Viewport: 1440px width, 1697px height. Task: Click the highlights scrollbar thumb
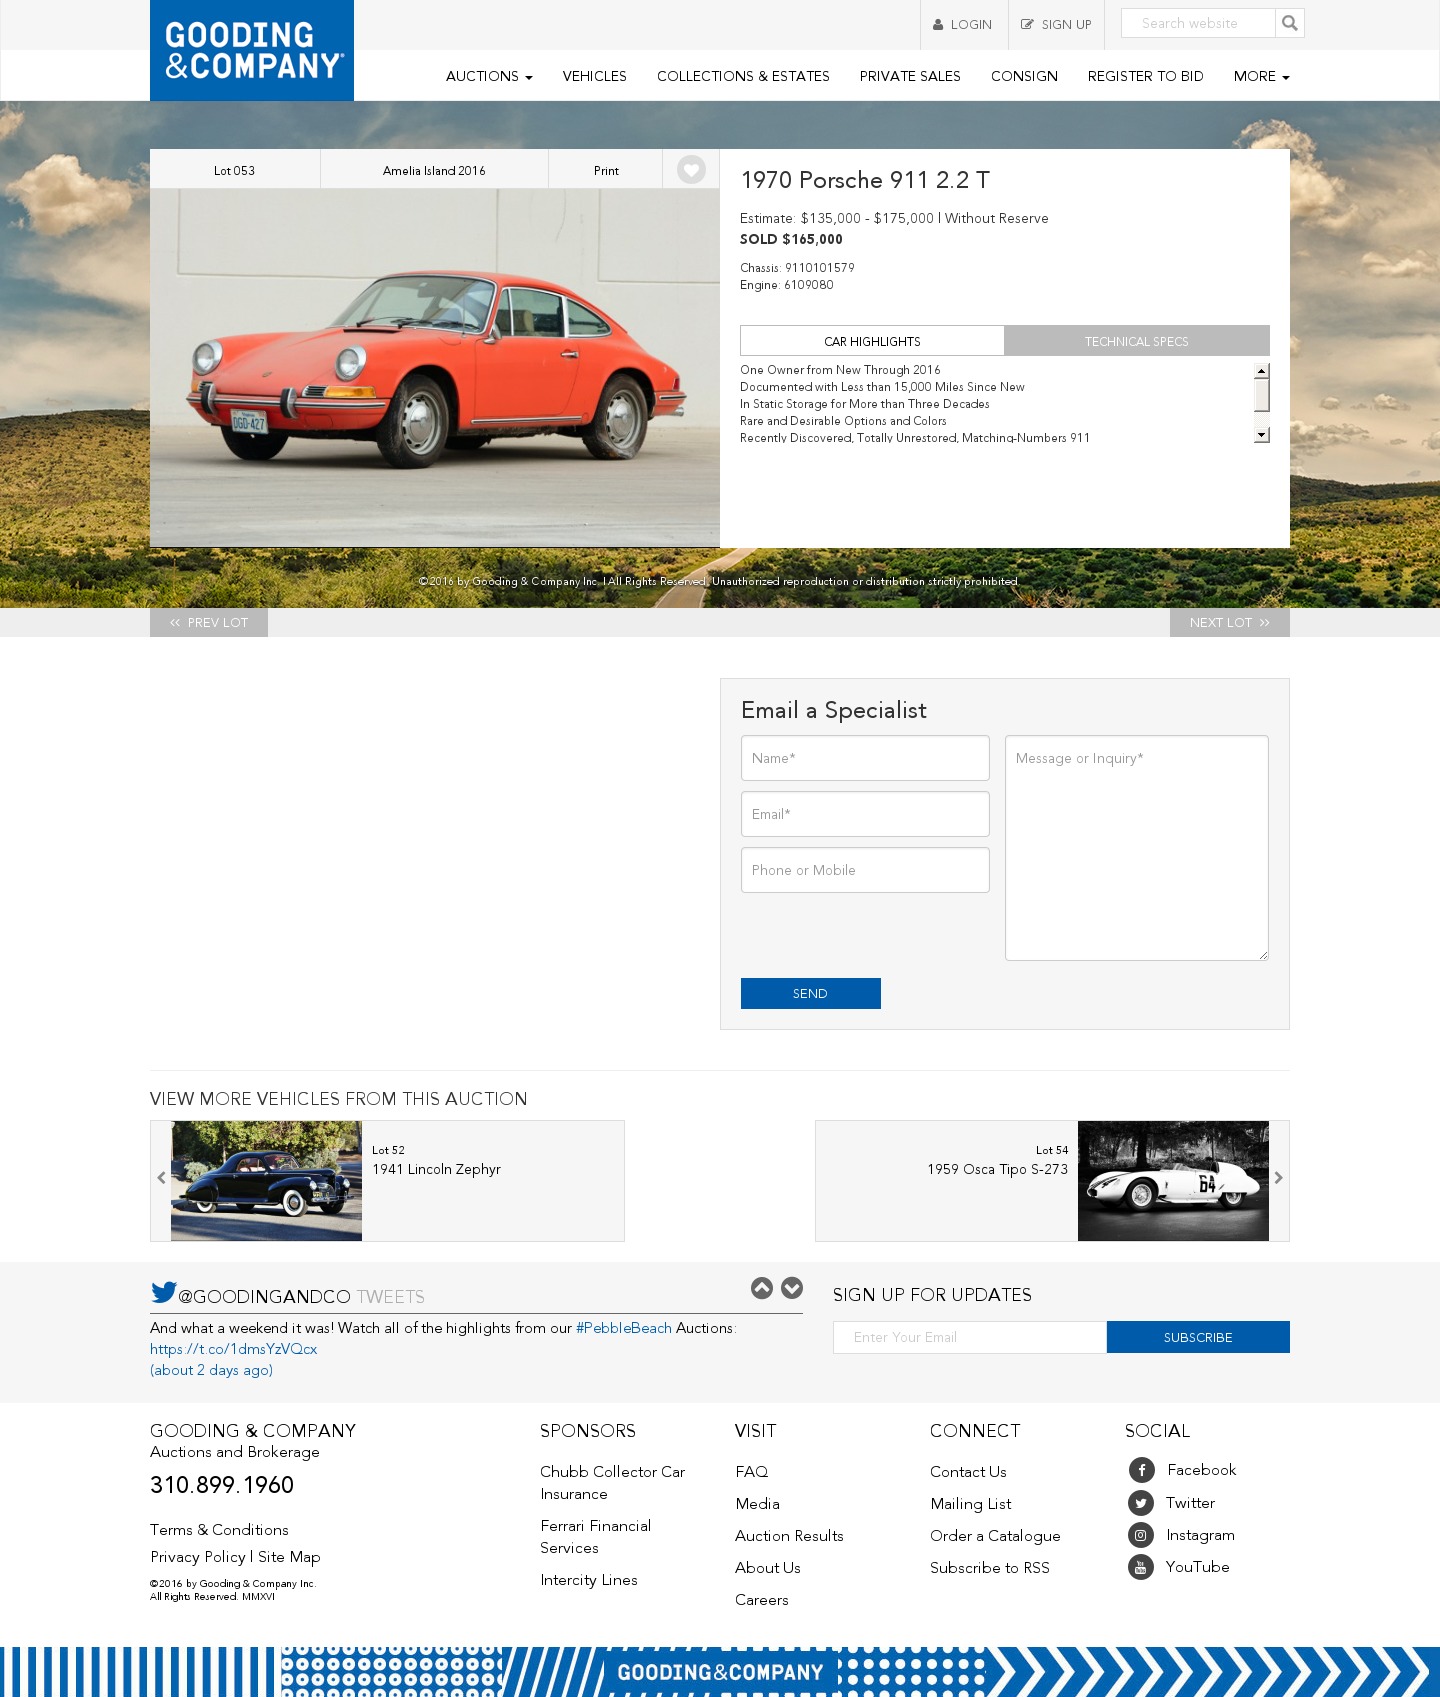(1262, 394)
